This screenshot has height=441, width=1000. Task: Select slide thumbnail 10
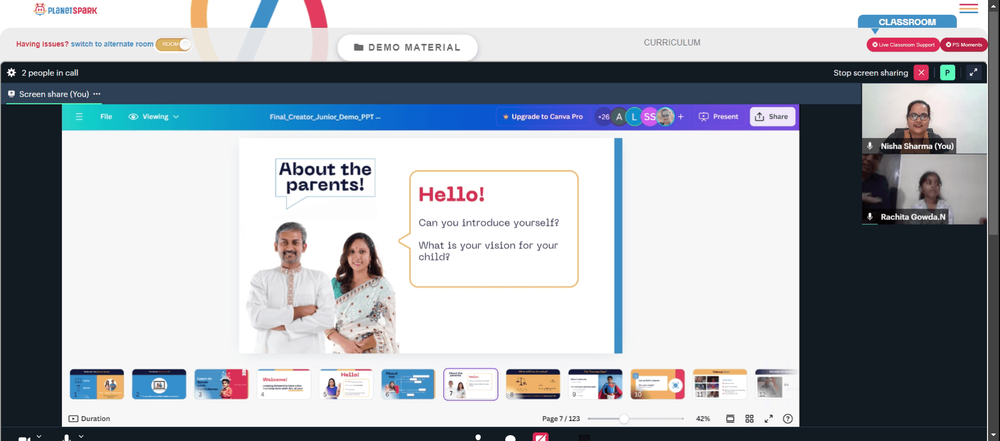pyautogui.click(x=658, y=384)
